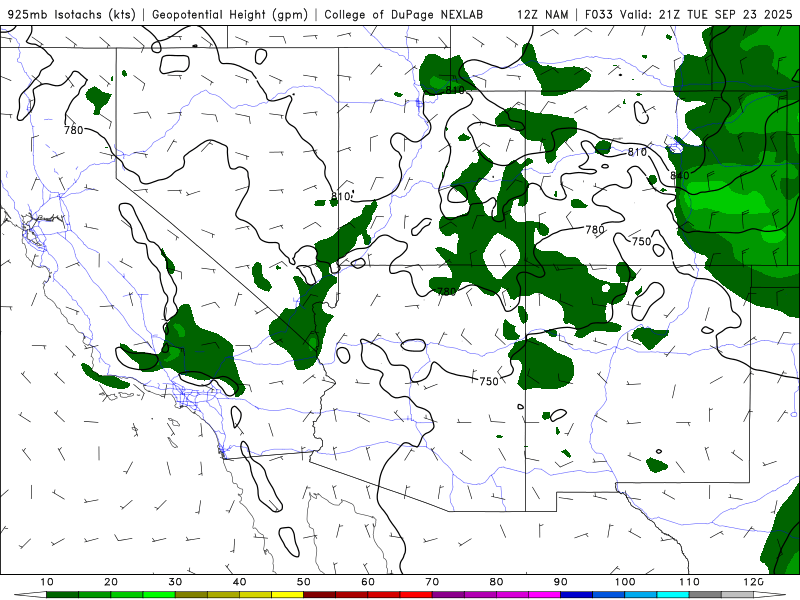Click legend value 100

pos(625,582)
